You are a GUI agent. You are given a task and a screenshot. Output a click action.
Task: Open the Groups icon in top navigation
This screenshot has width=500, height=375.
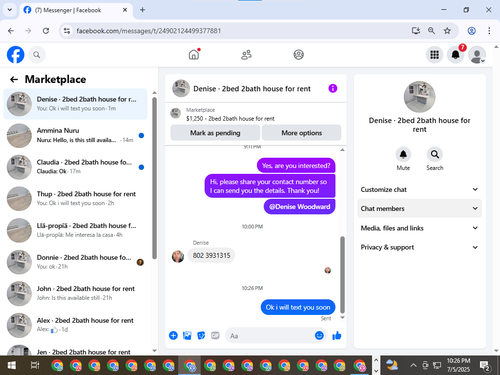(298, 55)
